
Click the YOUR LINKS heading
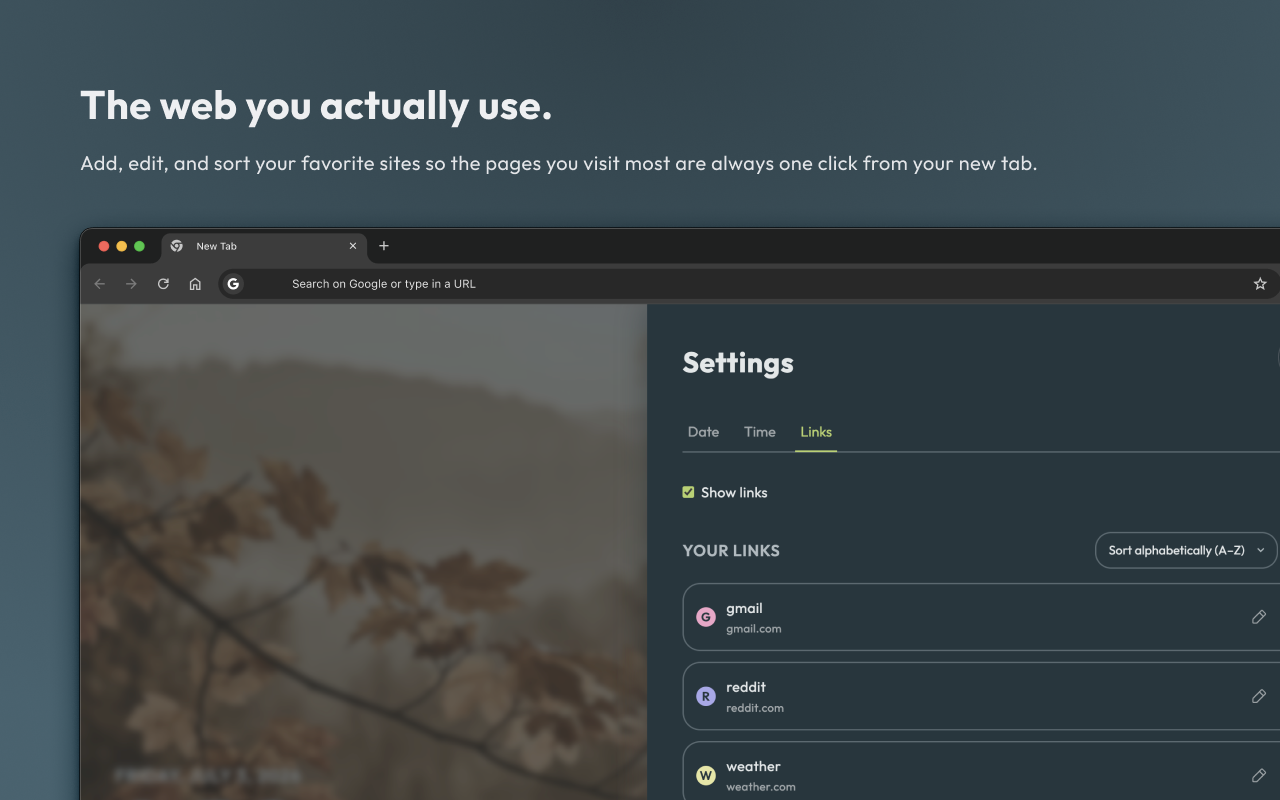(x=731, y=551)
